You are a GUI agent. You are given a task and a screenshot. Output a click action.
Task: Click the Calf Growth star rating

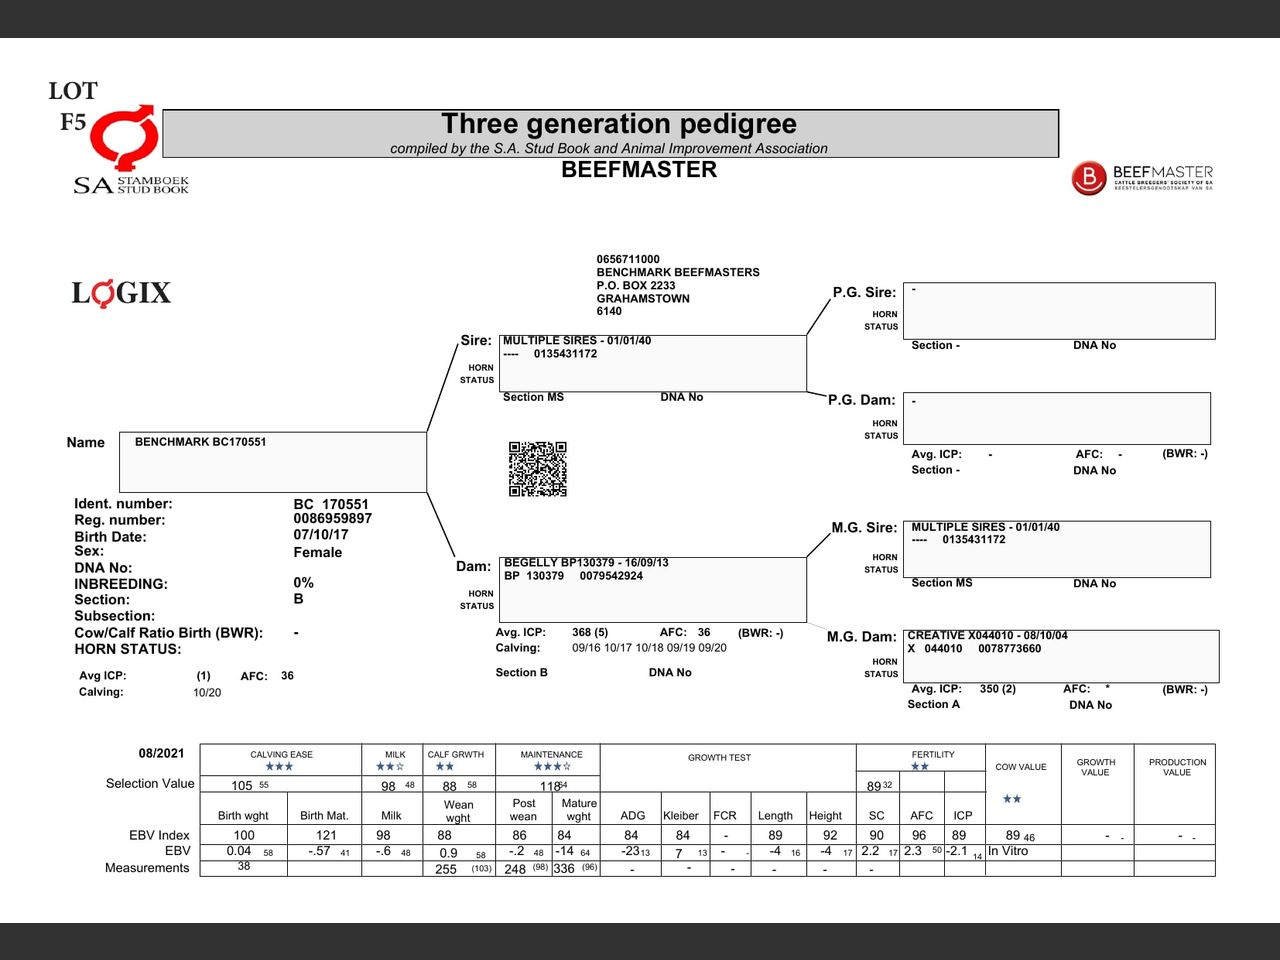pos(445,767)
